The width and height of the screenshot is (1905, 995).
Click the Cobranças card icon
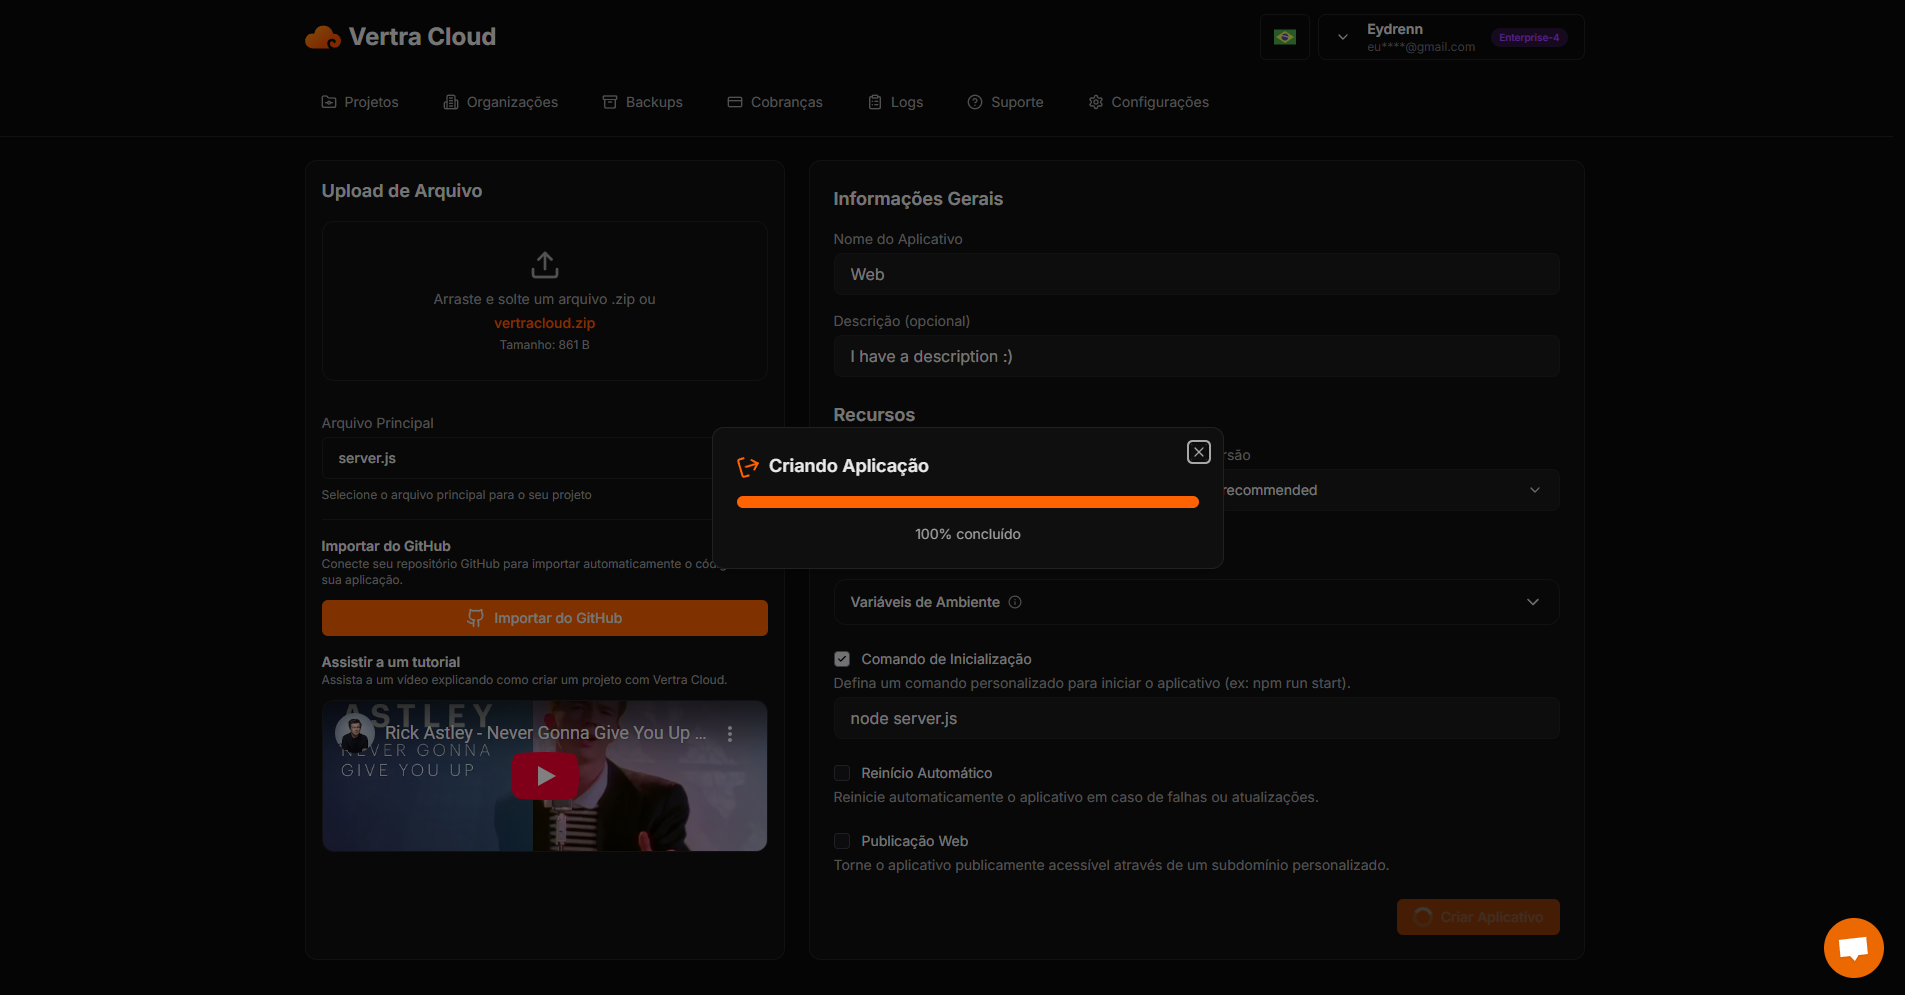click(735, 101)
